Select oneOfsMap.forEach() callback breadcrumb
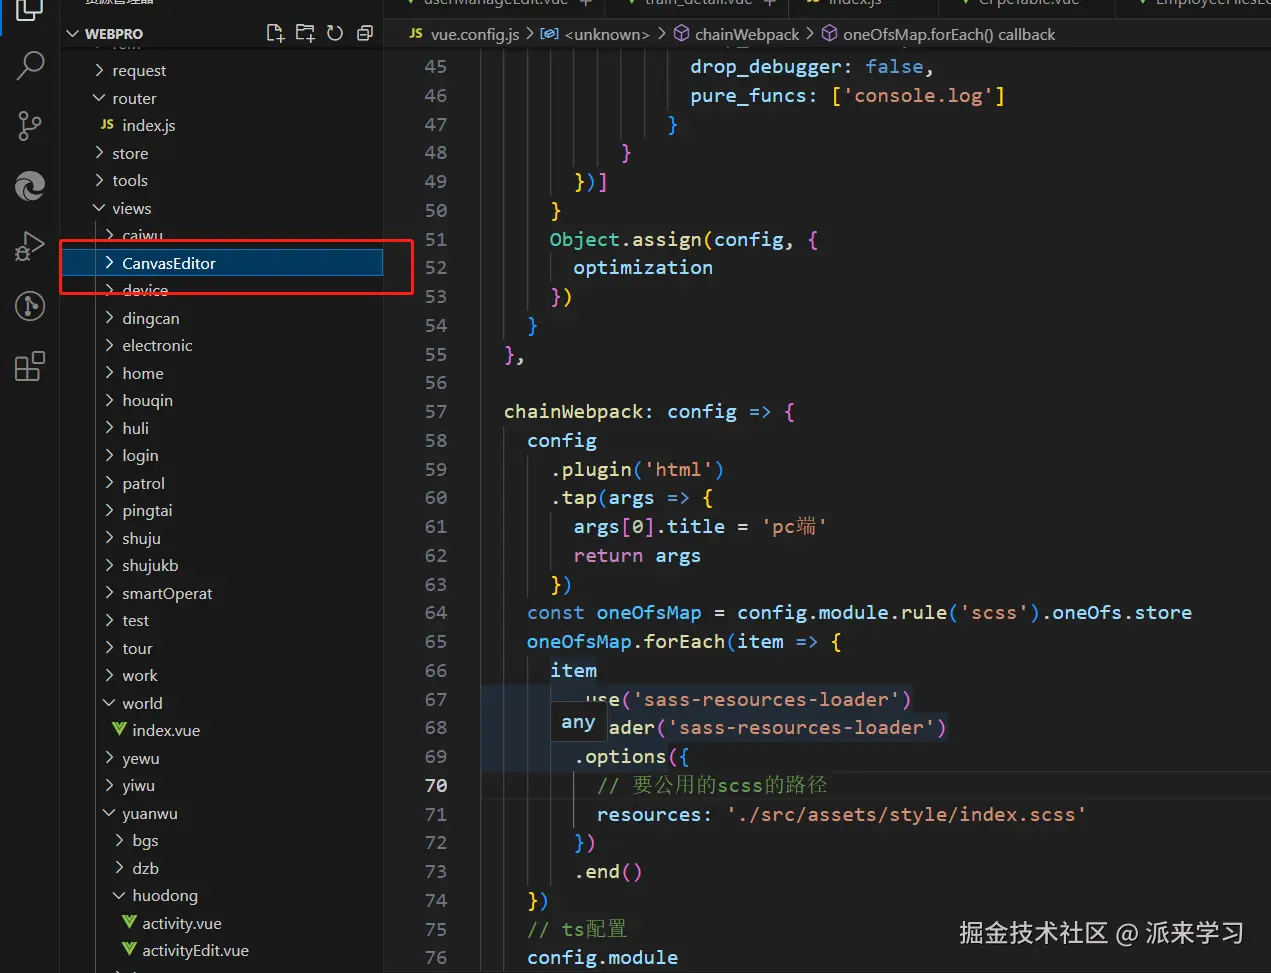 (949, 34)
